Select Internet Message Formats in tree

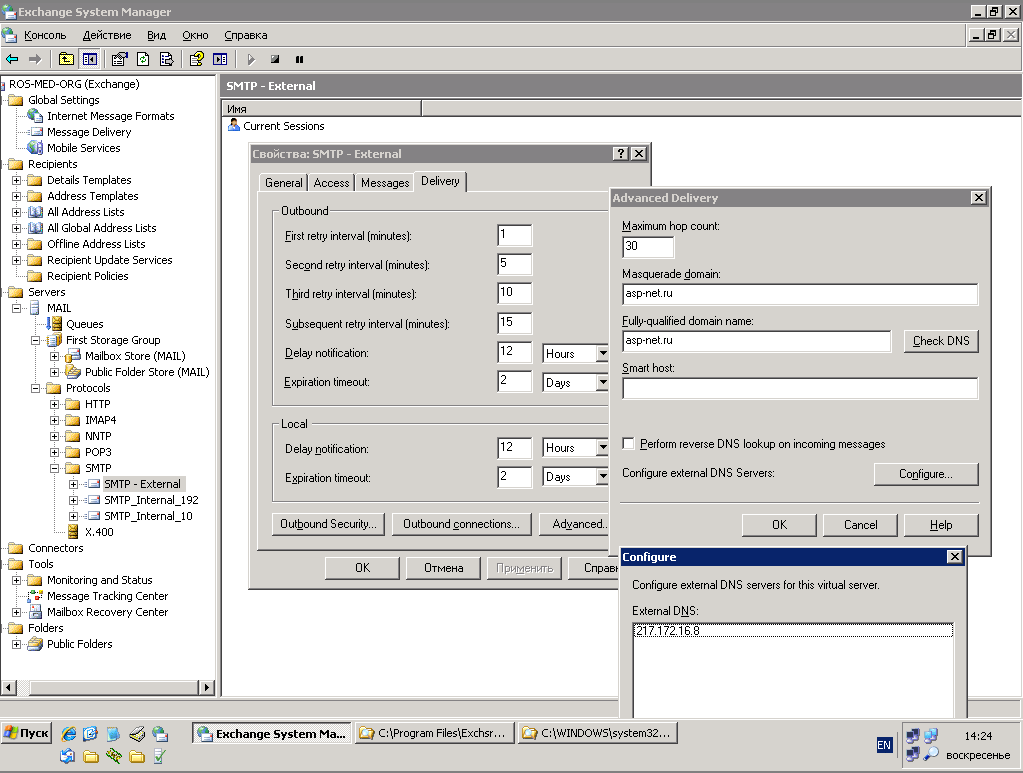[x=110, y=116]
